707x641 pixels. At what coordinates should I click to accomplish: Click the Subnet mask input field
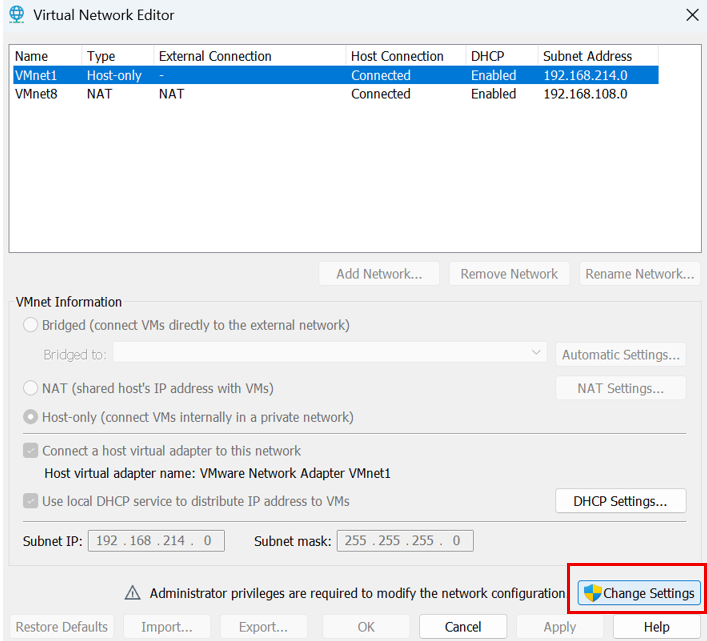click(x=405, y=540)
